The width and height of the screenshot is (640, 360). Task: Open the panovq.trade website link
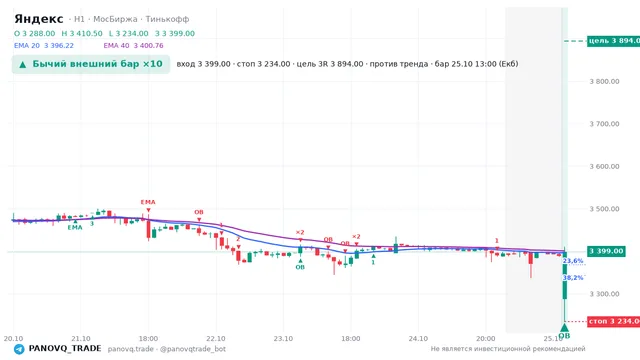click(x=131, y=349)
